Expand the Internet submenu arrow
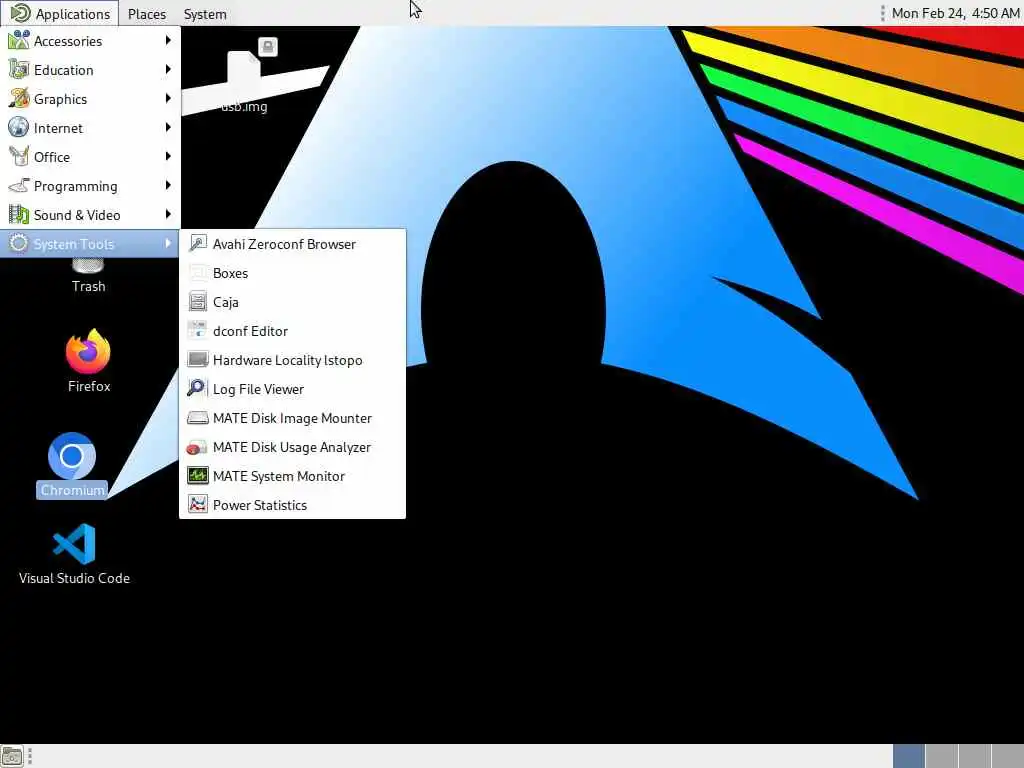The width and height of the screenshot is (1024, 768). coord(168,127)
